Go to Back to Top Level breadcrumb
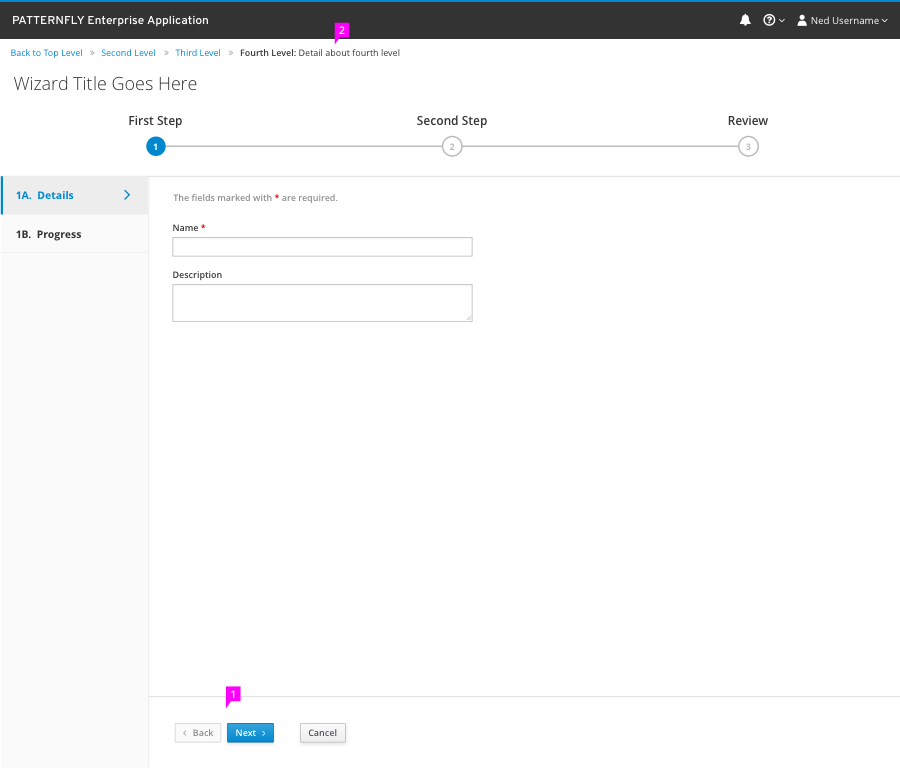 click(x=46, y=53)
